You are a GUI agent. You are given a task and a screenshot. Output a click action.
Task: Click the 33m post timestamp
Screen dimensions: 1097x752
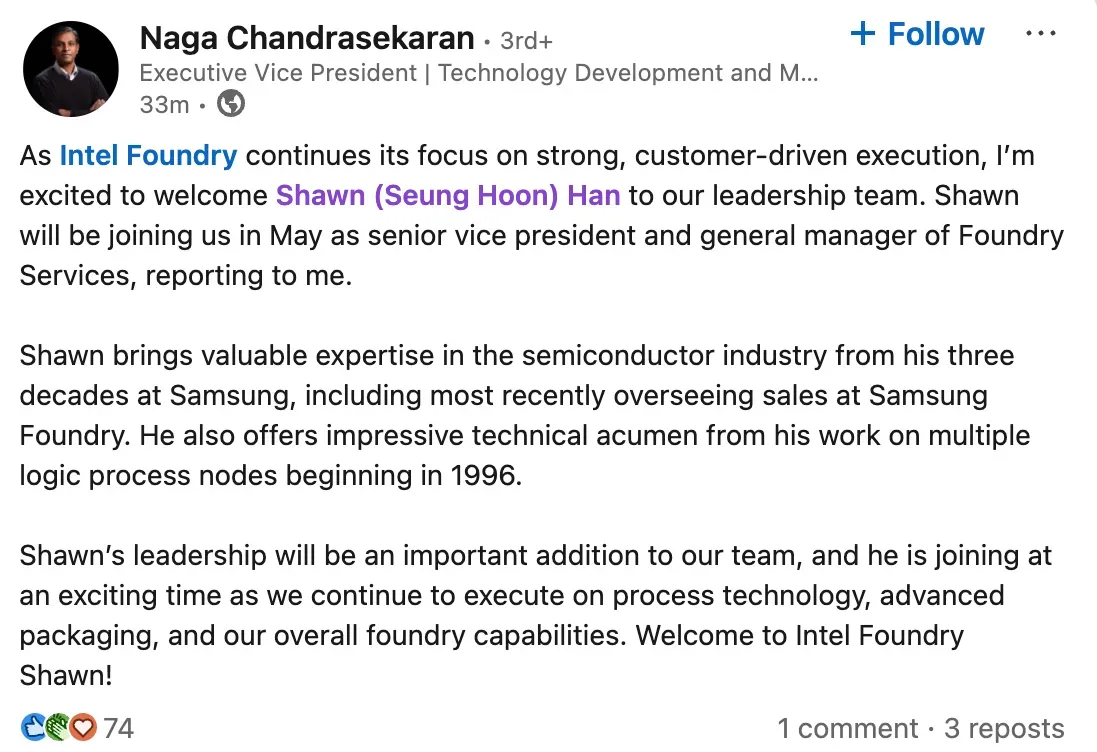(x=164, y=104)
